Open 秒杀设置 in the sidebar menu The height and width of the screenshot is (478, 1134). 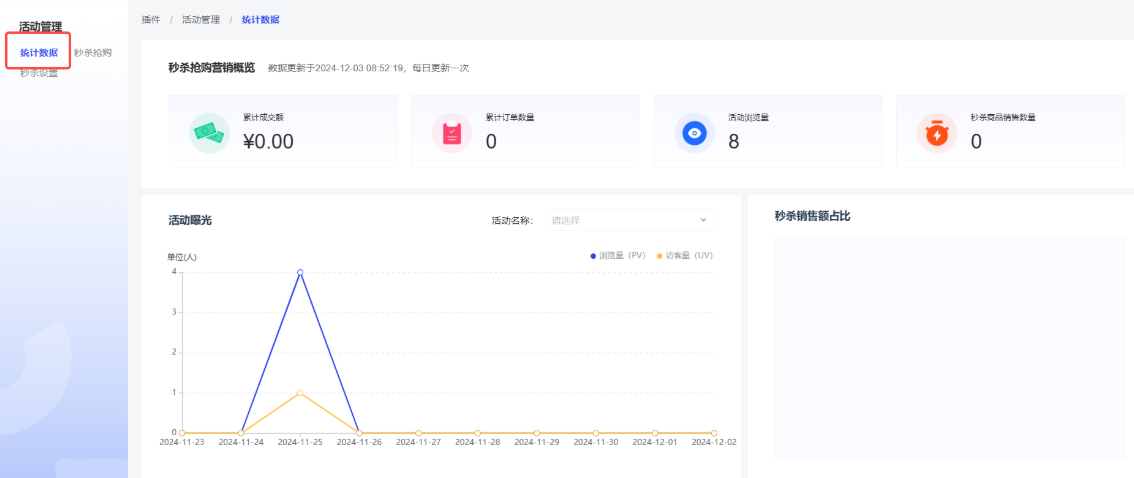(39, 73)
